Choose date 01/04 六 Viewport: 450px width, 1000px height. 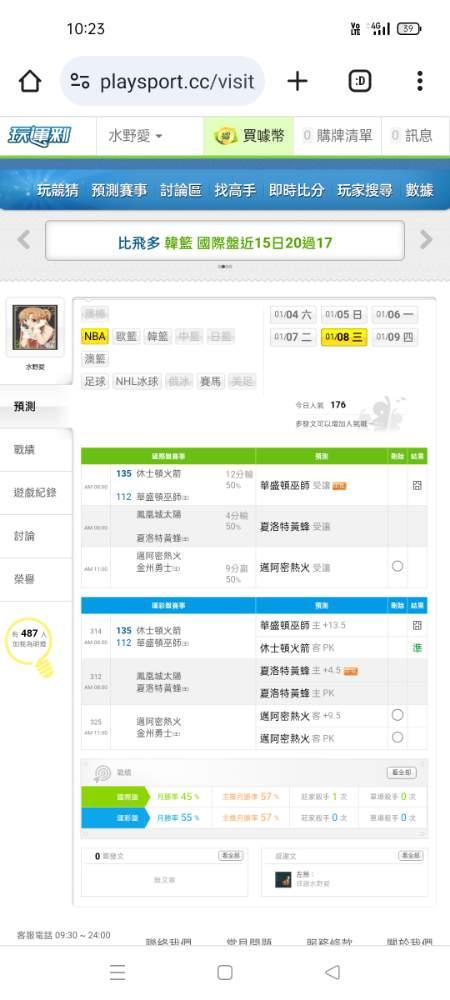(293, 314)
